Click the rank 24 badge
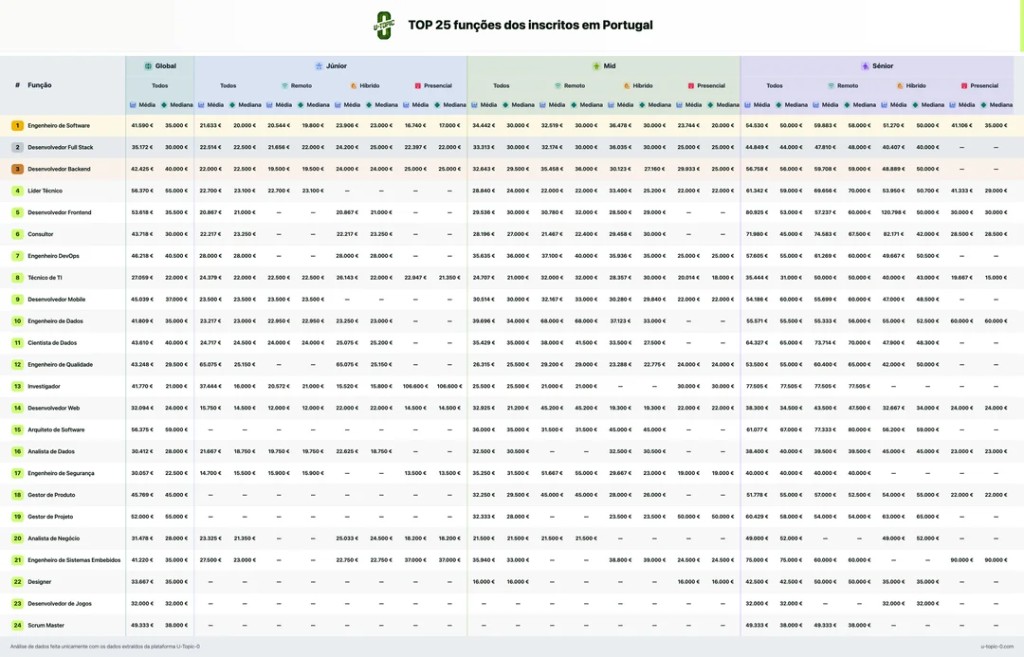Screen dimensions: 1024x657 click(18, 626)
